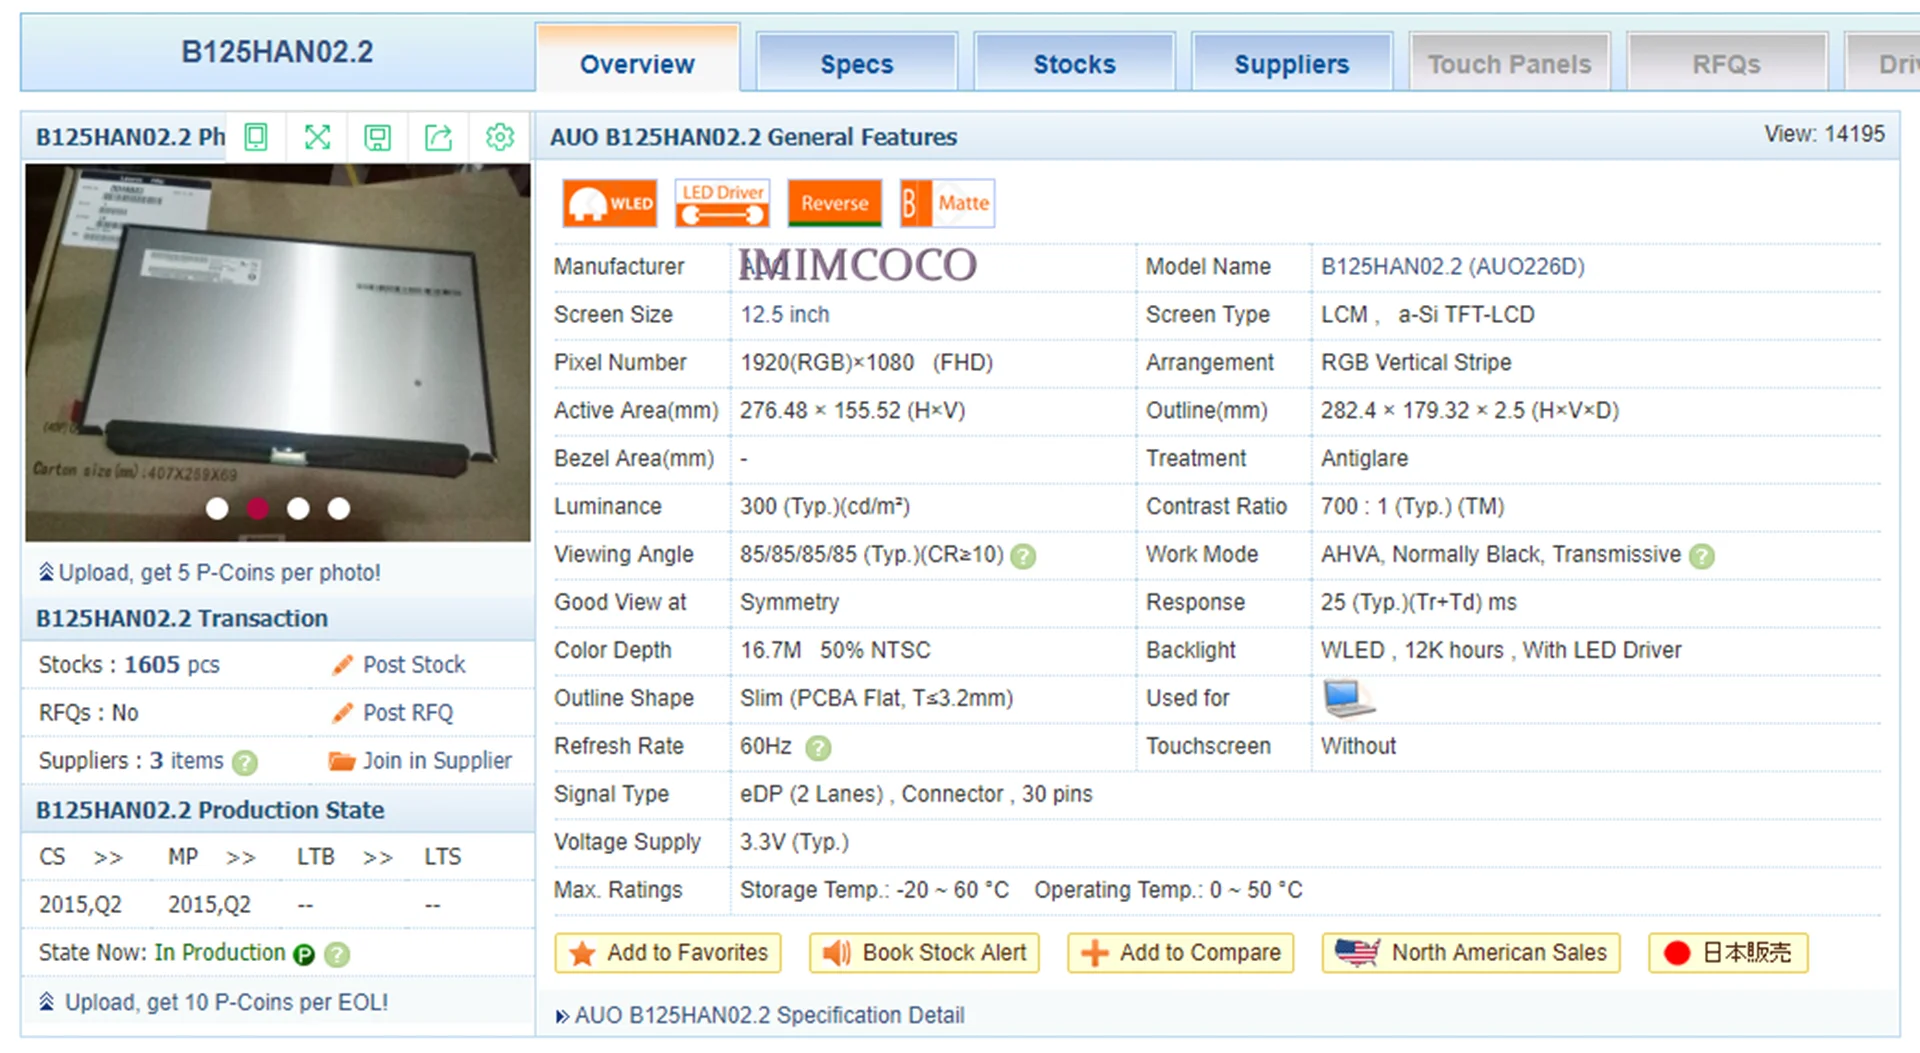Open help icon beside 60Hz refresh rate
Screen dimensions: 1920x1053
pos(818,748)
